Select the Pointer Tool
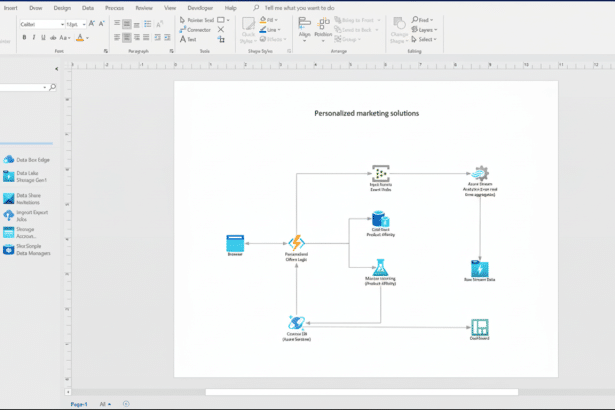The width and height of the screenshot is (615, 410). click(197, 20)
